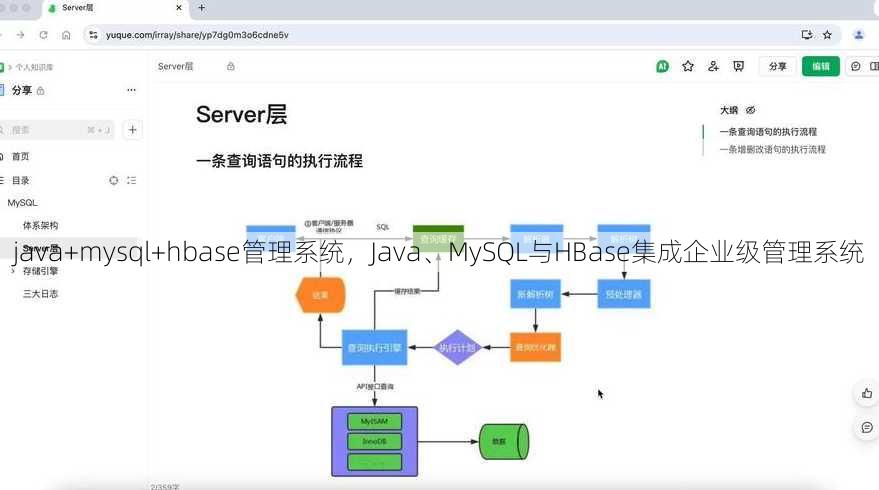Click lock icon beside Server层 title

coord(230,66)
